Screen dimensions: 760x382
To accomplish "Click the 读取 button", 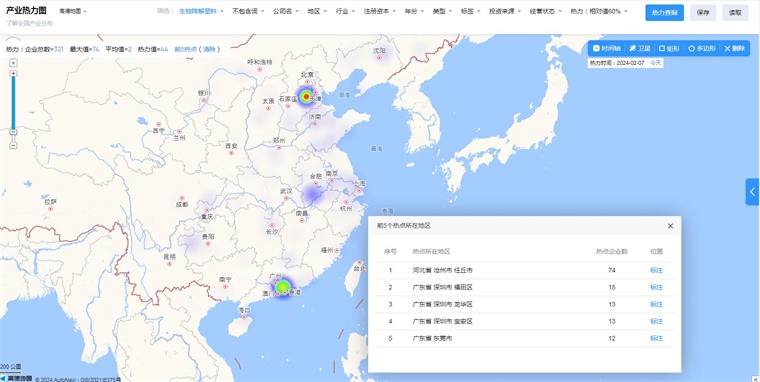I will 735,13.
